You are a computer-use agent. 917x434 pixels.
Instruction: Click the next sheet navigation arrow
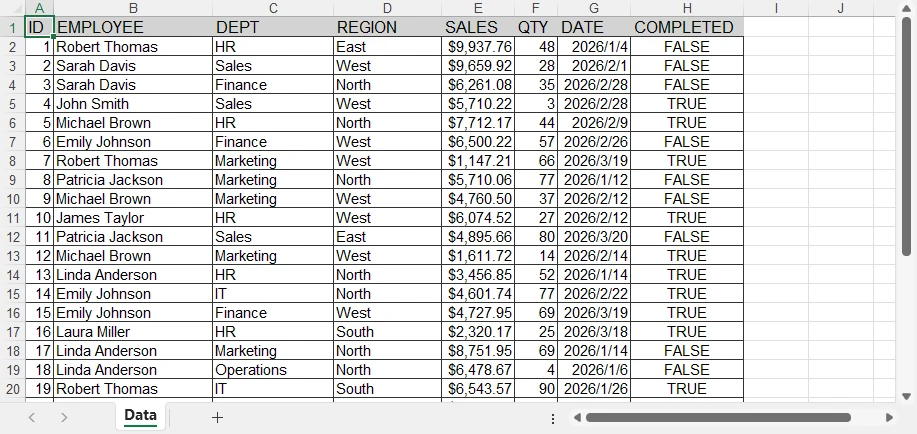tap(64, 417)
